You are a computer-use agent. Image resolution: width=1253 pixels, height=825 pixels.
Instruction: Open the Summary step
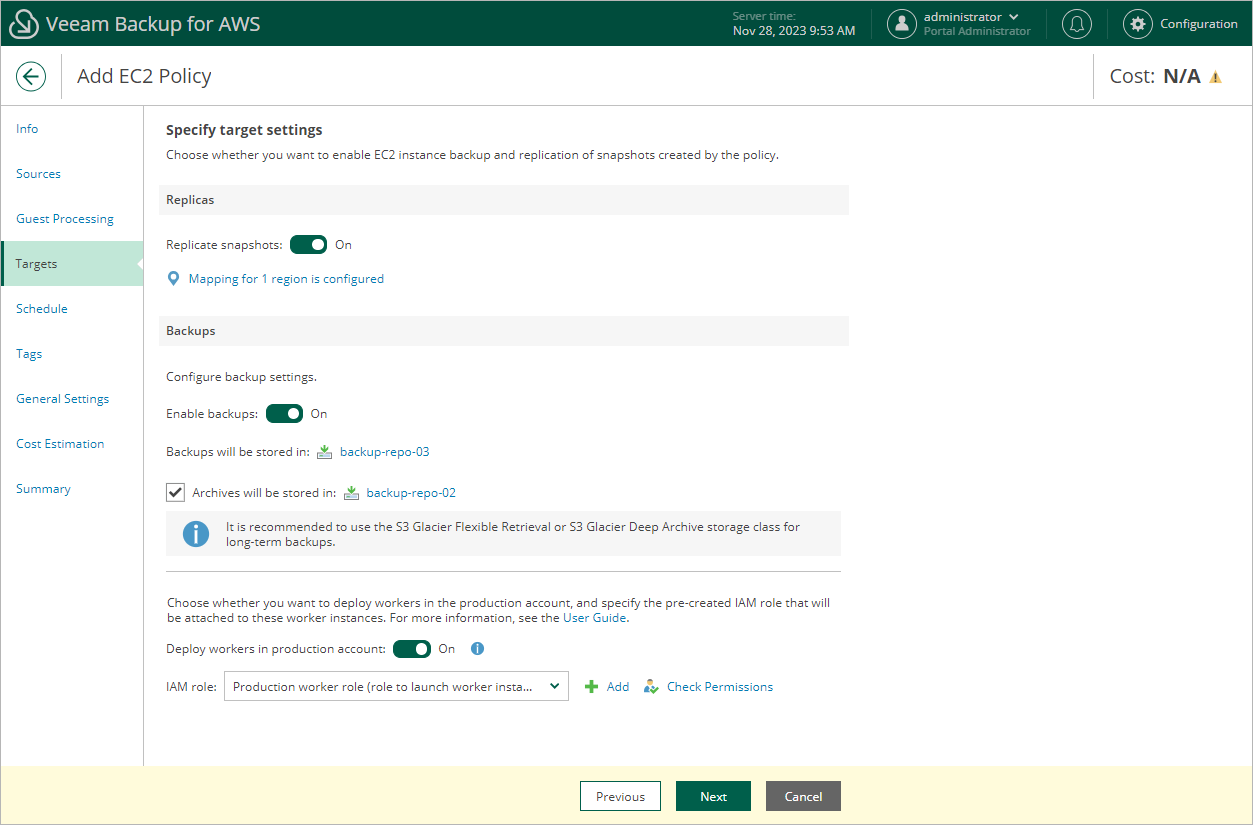(x=43, y=489)
